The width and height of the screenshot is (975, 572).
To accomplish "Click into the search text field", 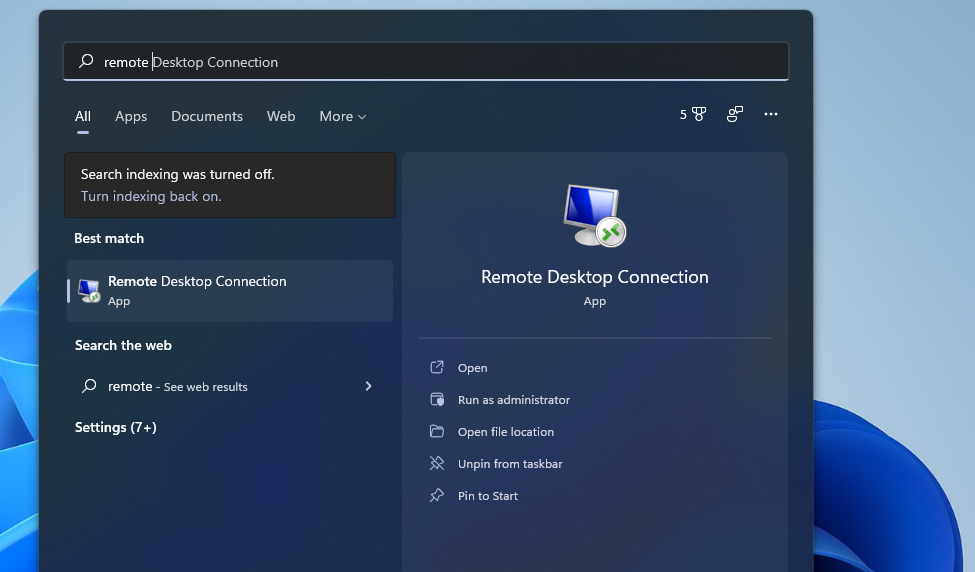I will click(450, 62).
